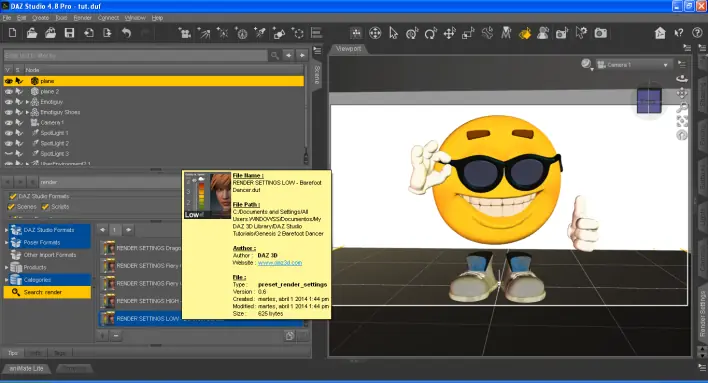The image size is (708, 383).
Task: Open the File menu
Action: 7,18
